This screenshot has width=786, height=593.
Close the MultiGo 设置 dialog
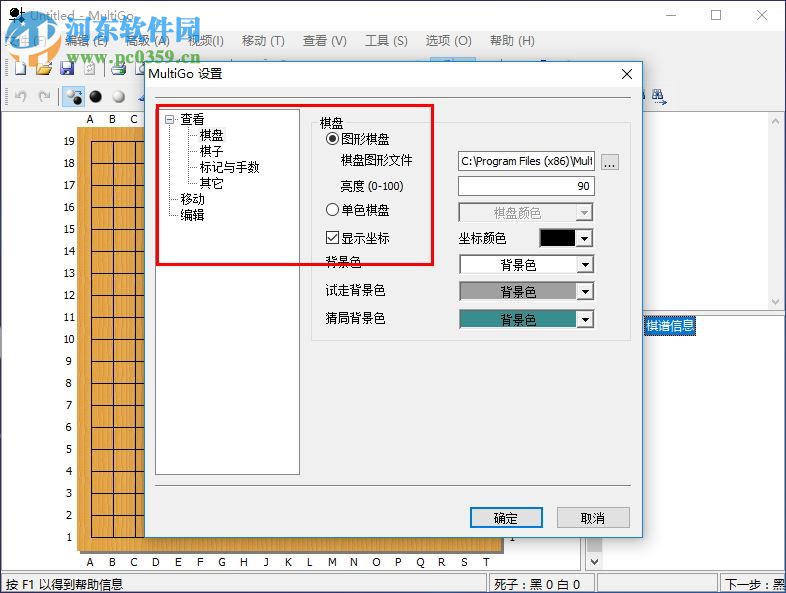click(x=627, y=74)
